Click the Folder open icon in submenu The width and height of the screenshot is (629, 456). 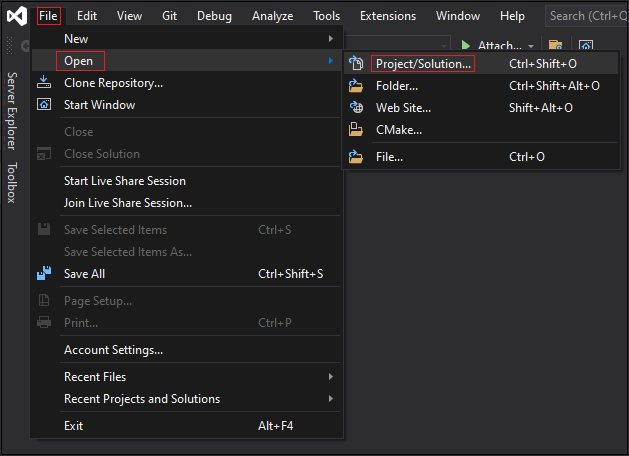(x=356, y=85)
